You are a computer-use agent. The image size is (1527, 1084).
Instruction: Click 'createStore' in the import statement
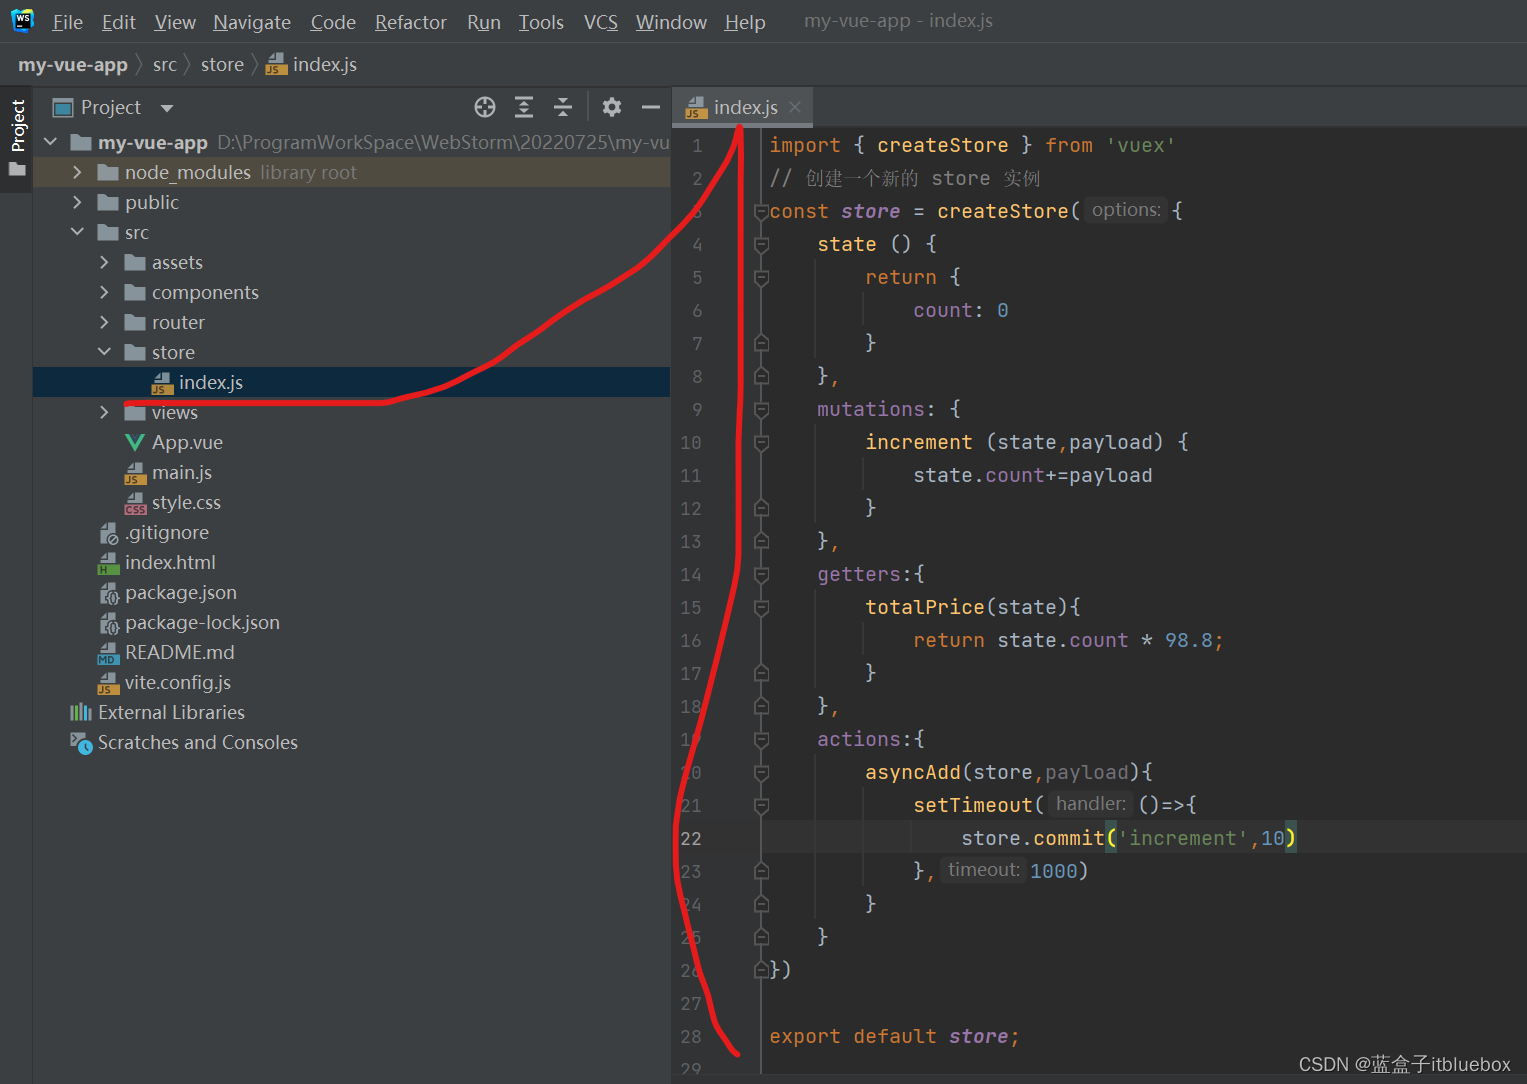[x=943, y=145]
